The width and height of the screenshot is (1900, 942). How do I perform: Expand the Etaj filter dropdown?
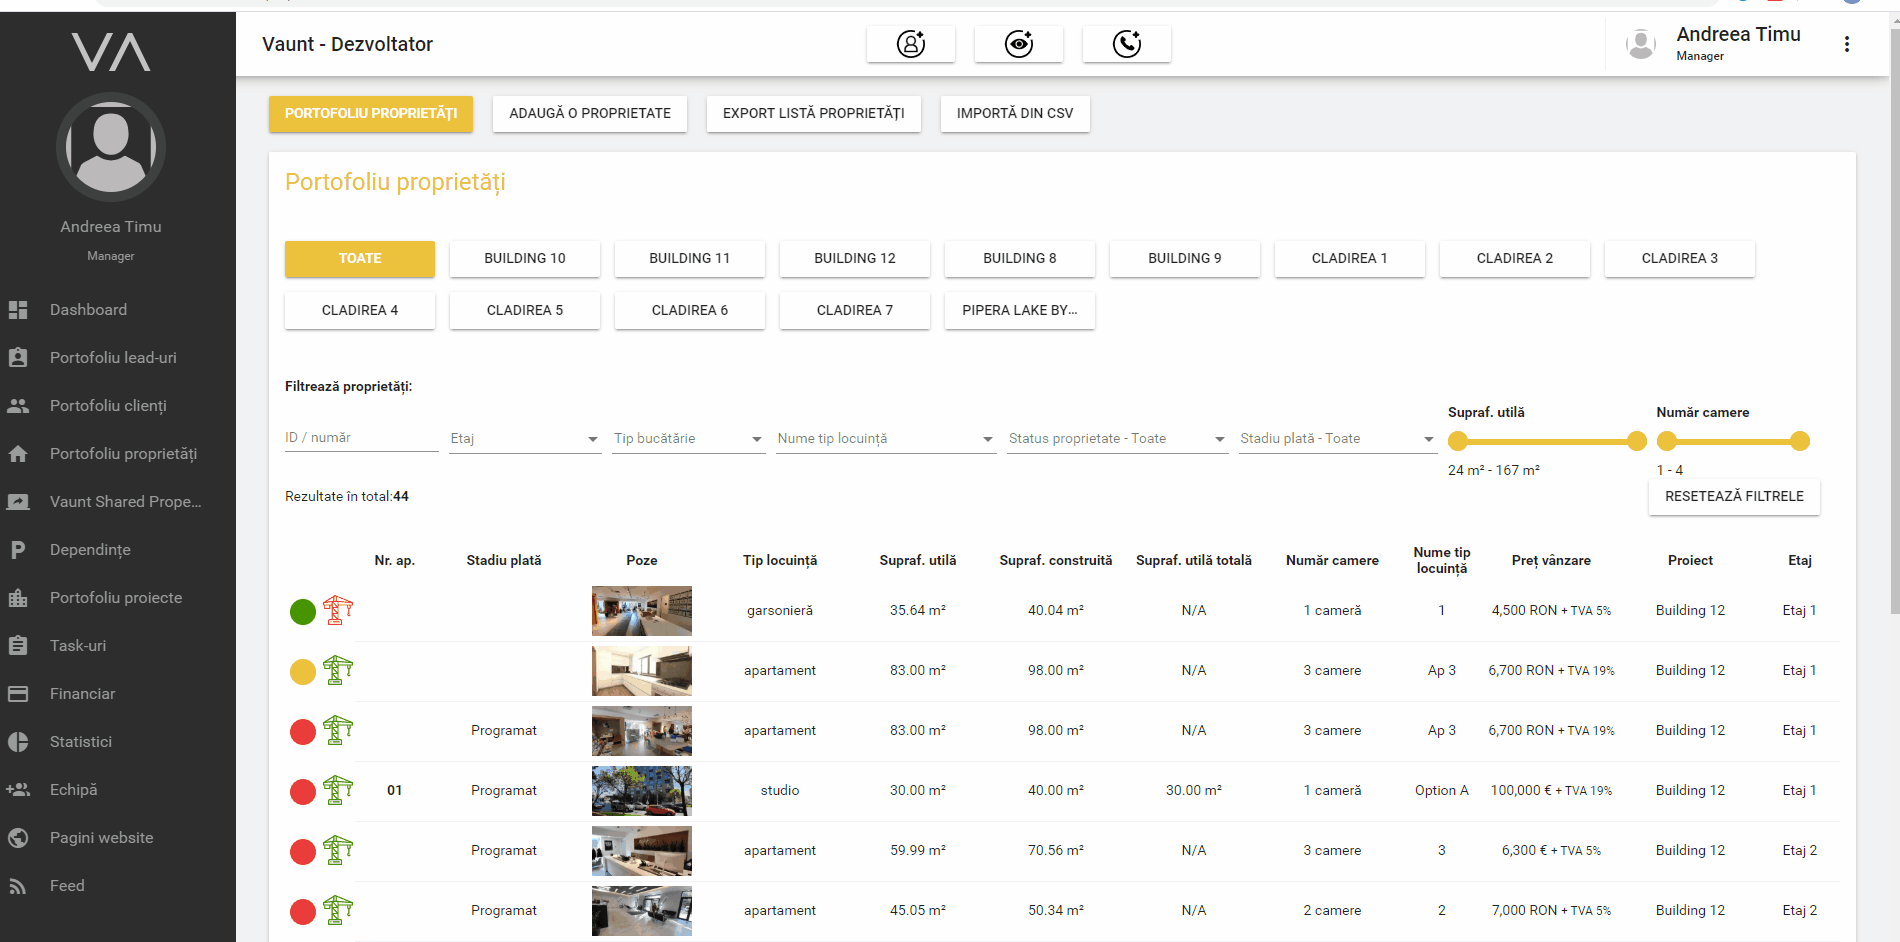point(525,439)
